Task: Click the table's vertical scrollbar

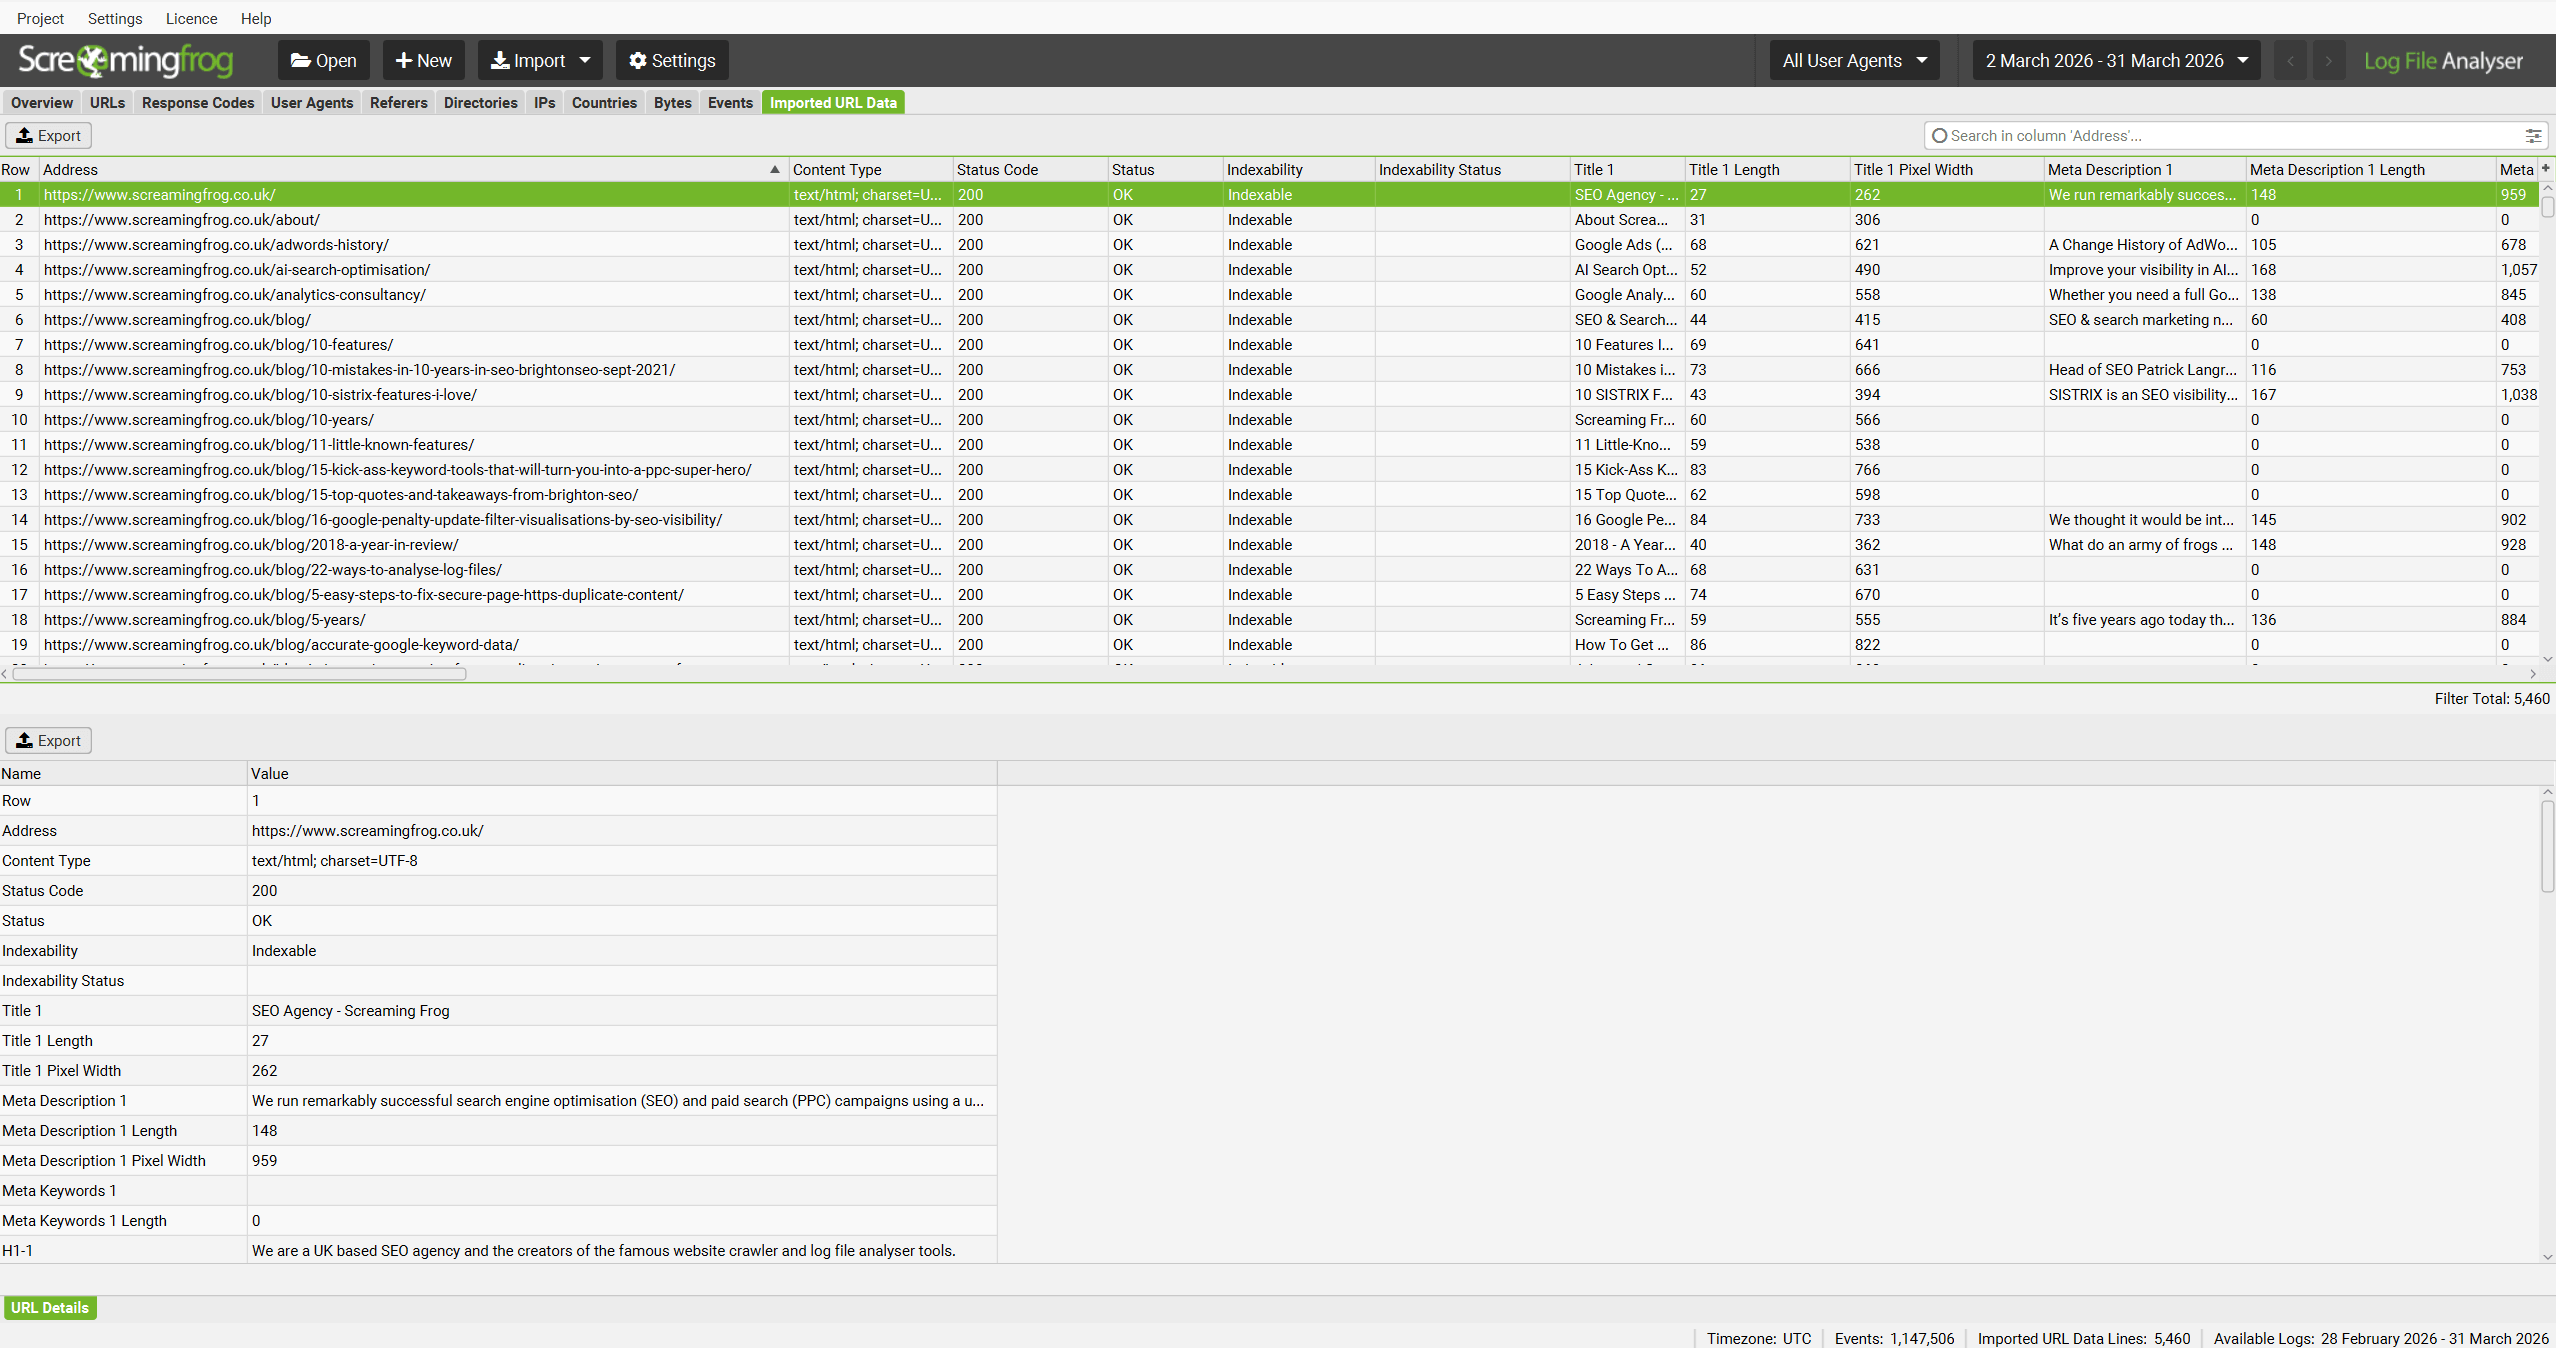Action: [x=2548, y=207]
